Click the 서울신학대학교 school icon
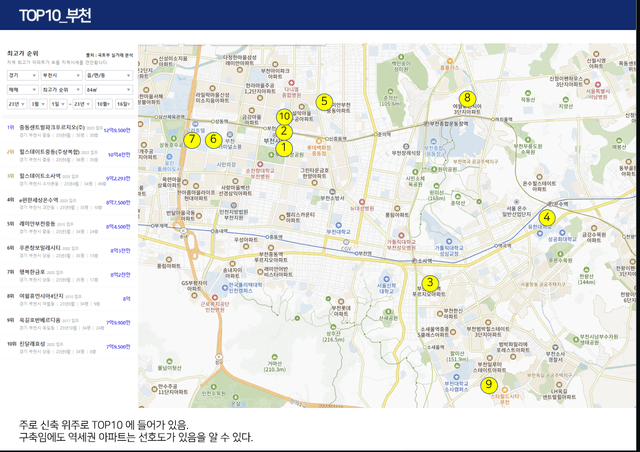640x452 pixels. click(386, 279)
